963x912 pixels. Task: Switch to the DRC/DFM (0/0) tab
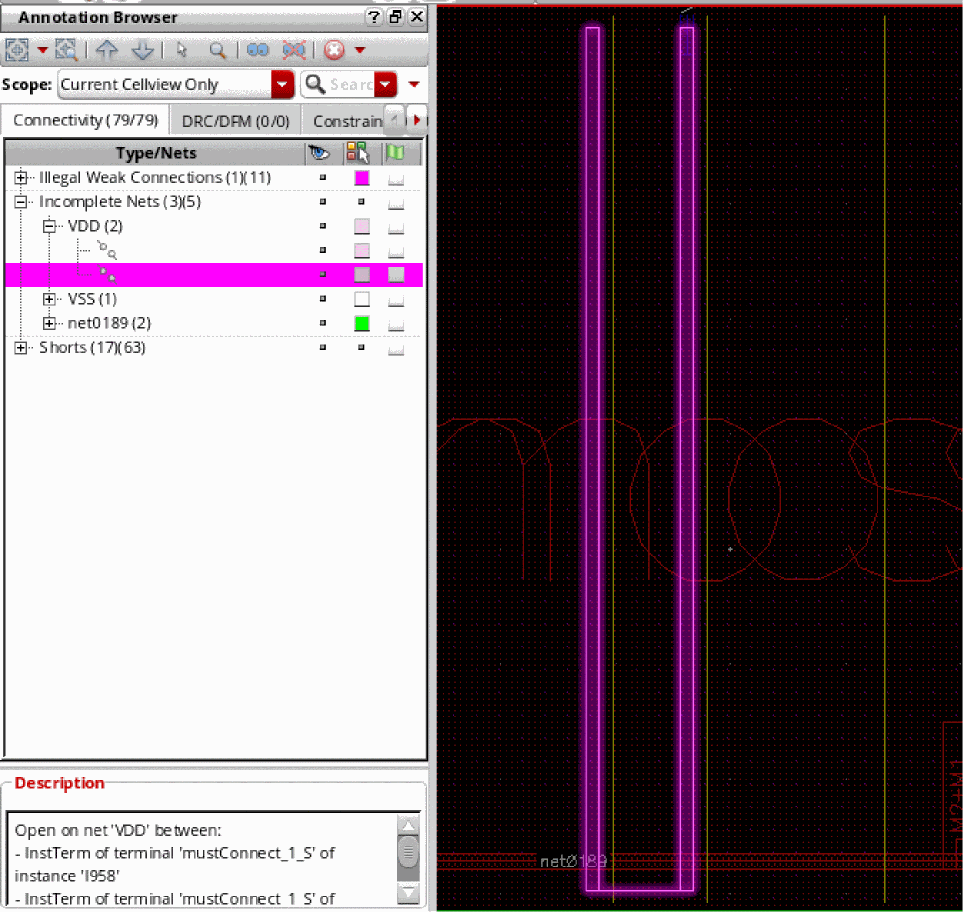(x=235, y=121)
